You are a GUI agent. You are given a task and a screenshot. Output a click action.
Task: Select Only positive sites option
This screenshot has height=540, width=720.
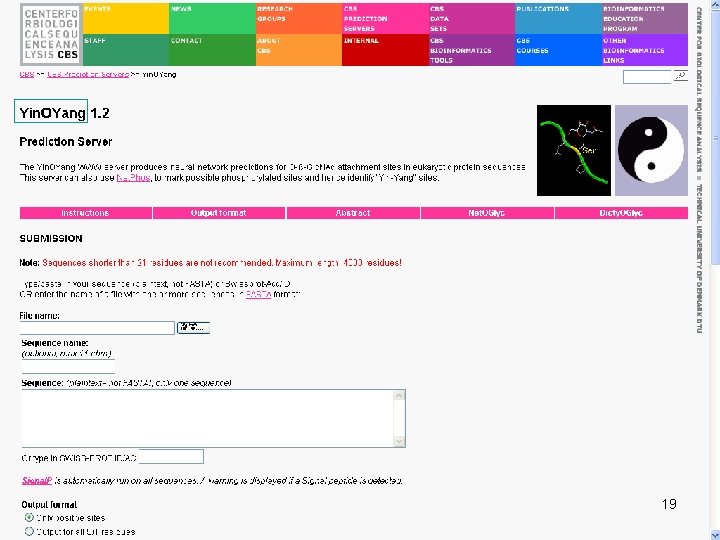click(29, 518)
